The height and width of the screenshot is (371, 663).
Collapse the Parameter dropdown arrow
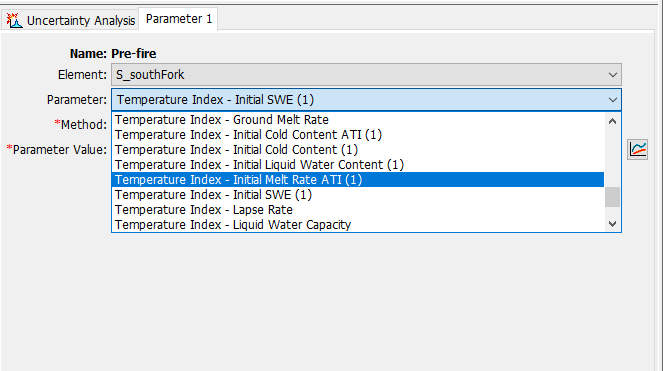[x=612, y=100]
